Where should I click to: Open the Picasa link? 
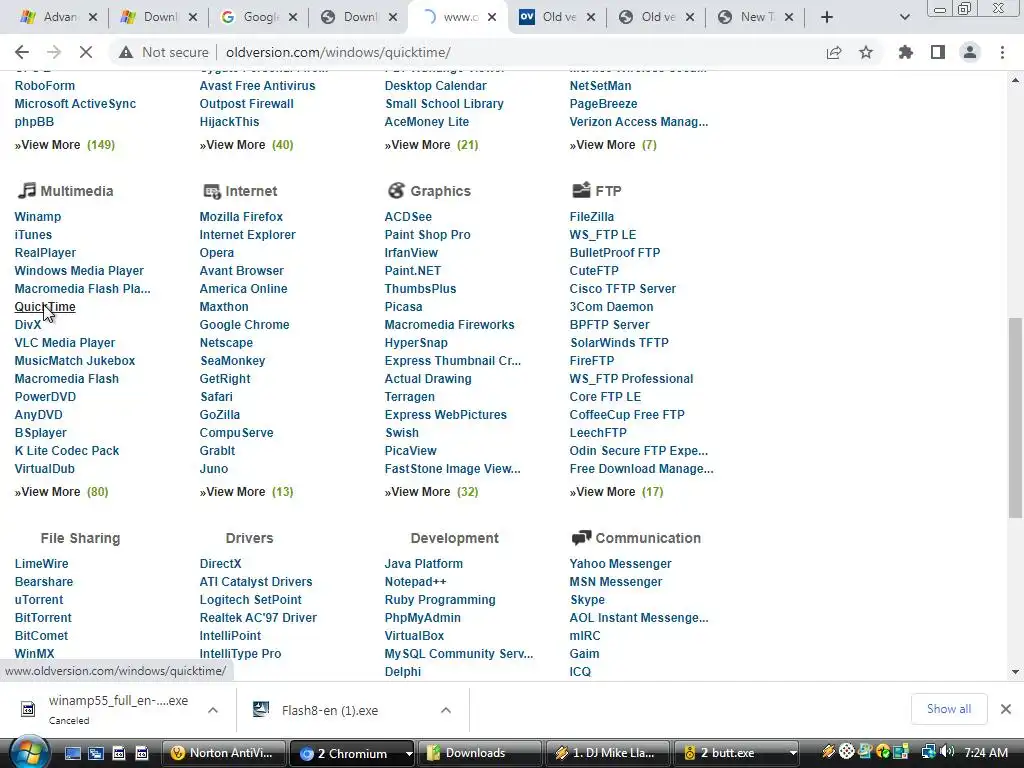403,307
